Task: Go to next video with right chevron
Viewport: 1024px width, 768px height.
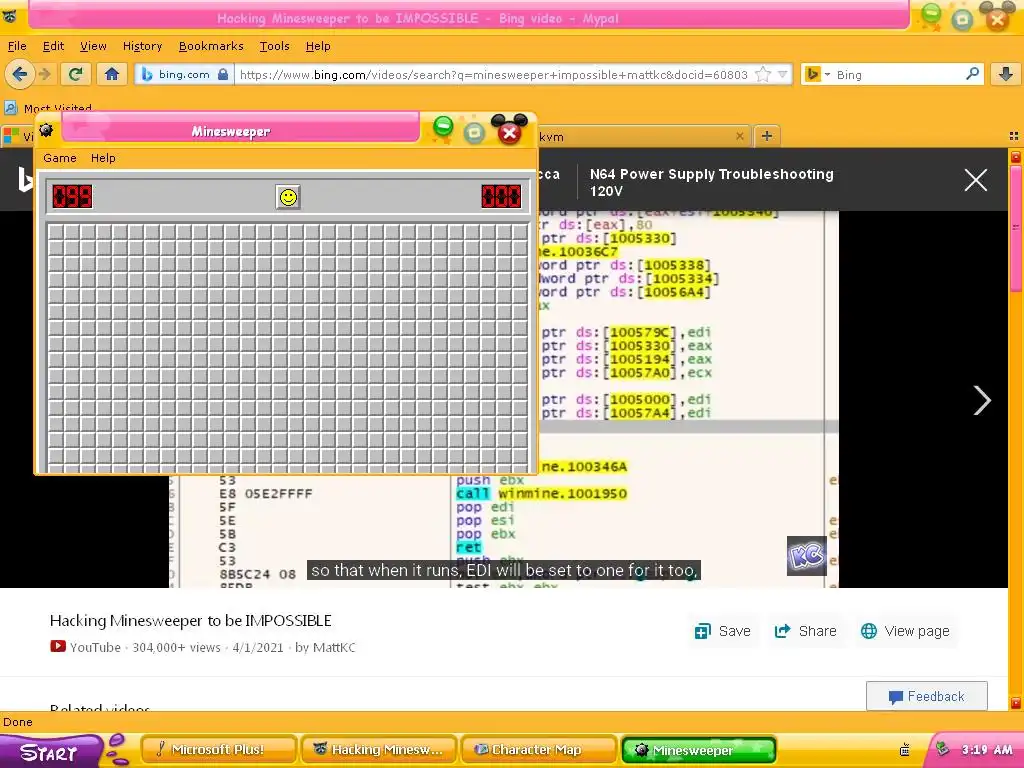Action: pos(982,400)
